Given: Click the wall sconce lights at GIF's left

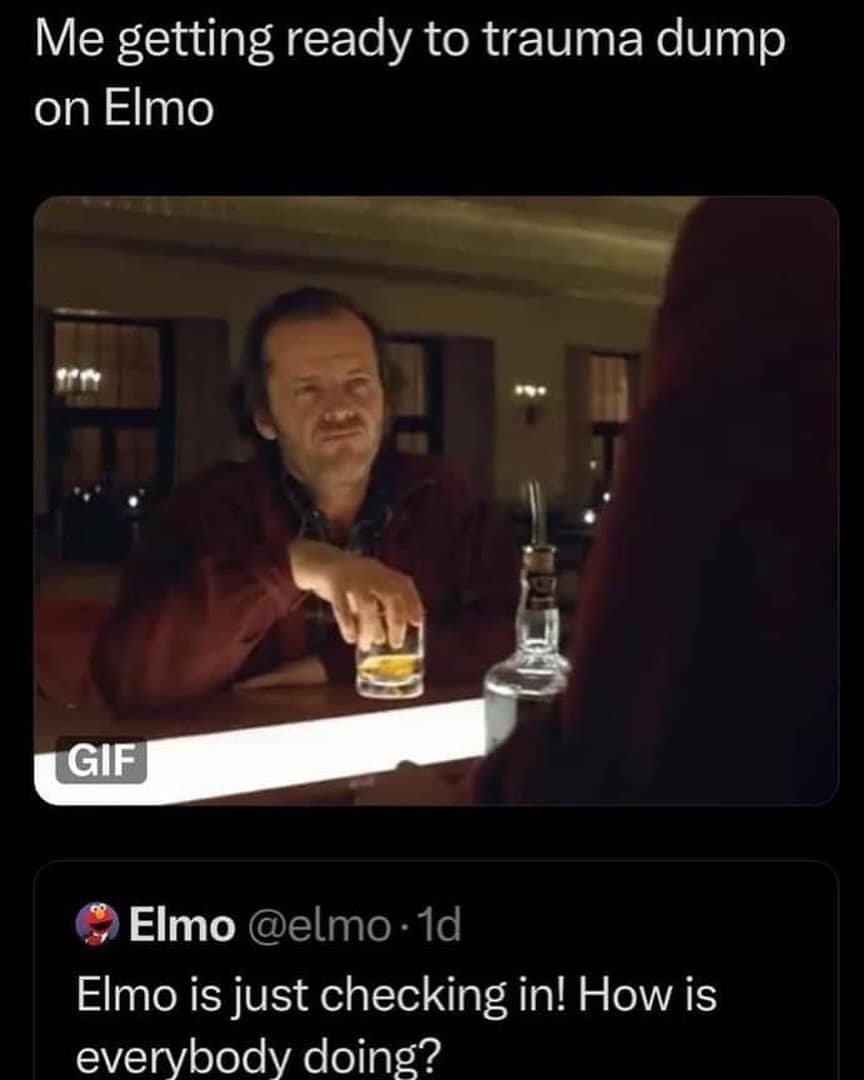Looking at the screenshot, I should click(79, 378).
